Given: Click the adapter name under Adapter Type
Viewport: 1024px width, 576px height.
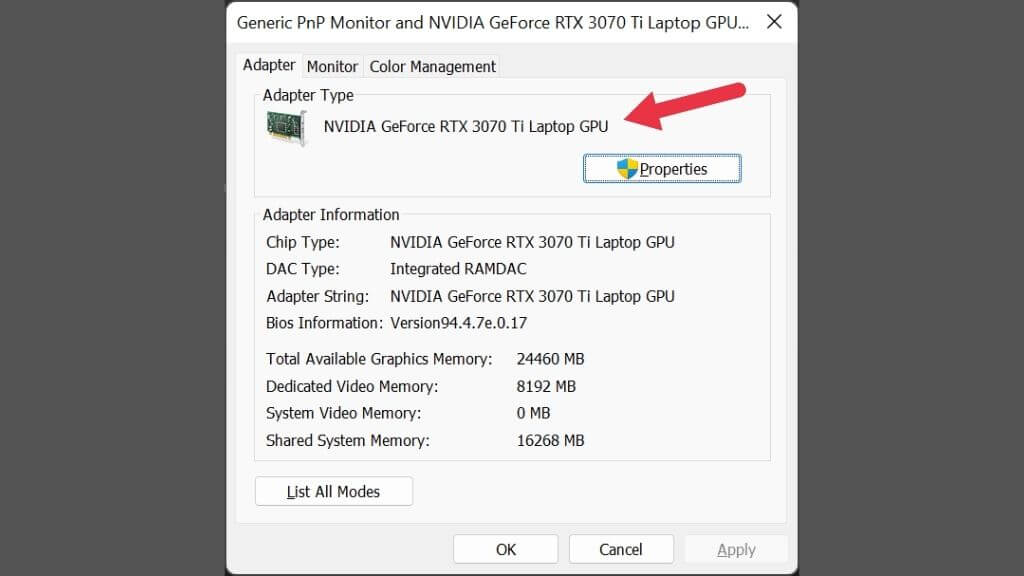Looking at the screenshot, I should click(x=465, y=126).
